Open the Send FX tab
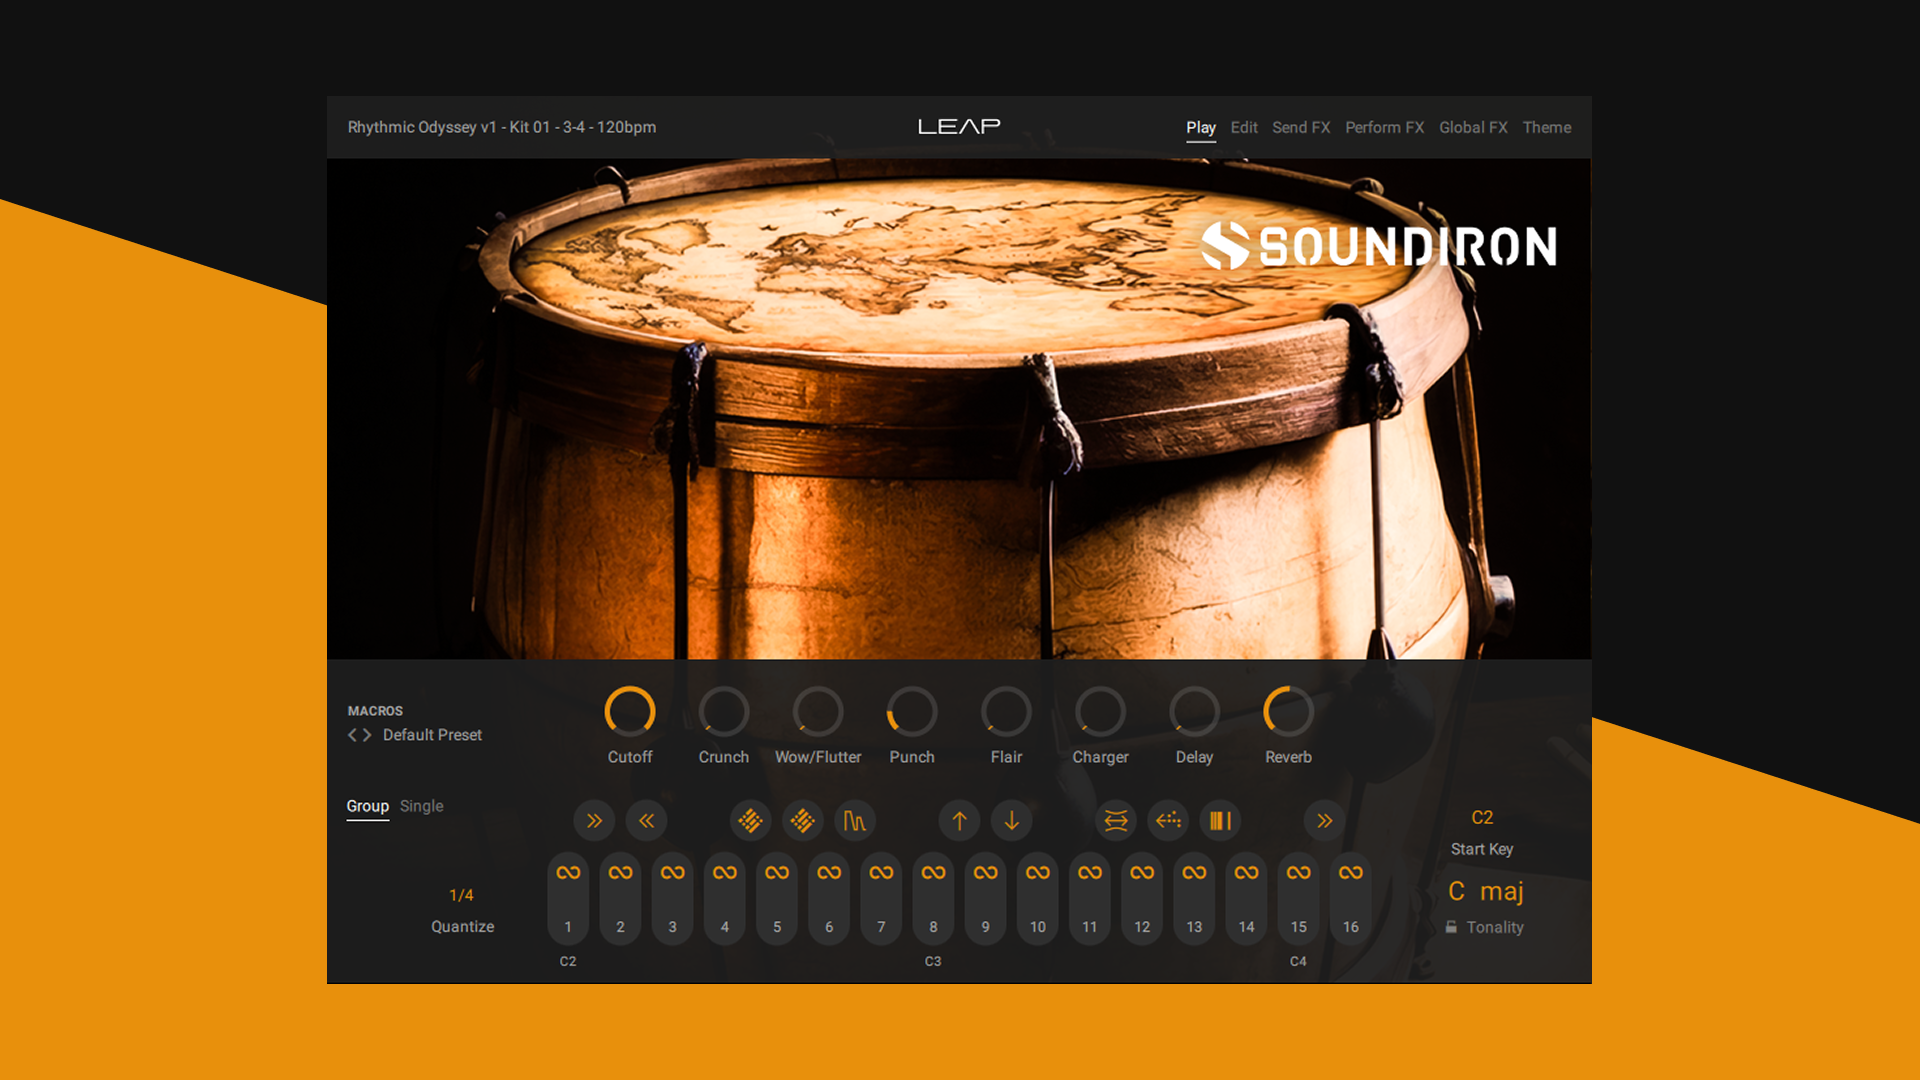The width and height of the screenshot is (1920, 1080). point(1301,128)
